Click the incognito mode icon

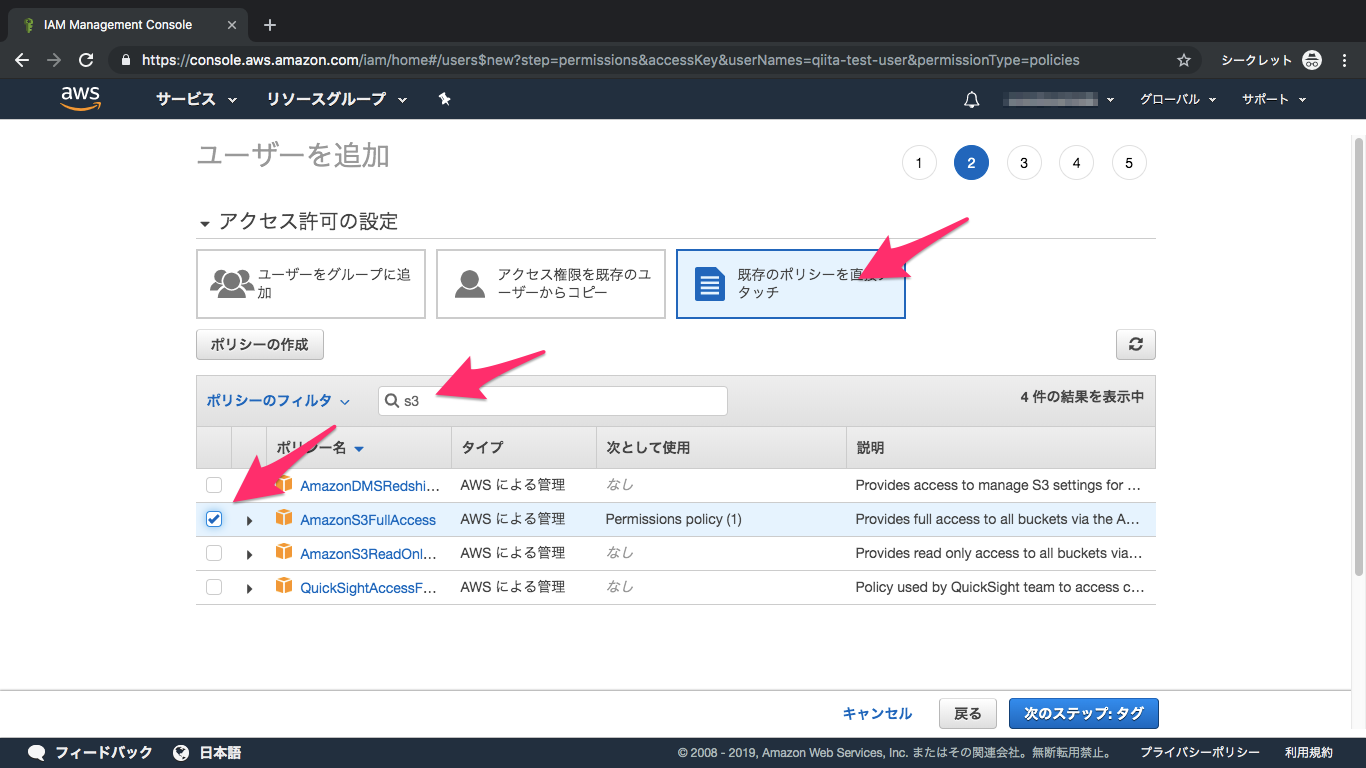click(x=1313, y=60)
